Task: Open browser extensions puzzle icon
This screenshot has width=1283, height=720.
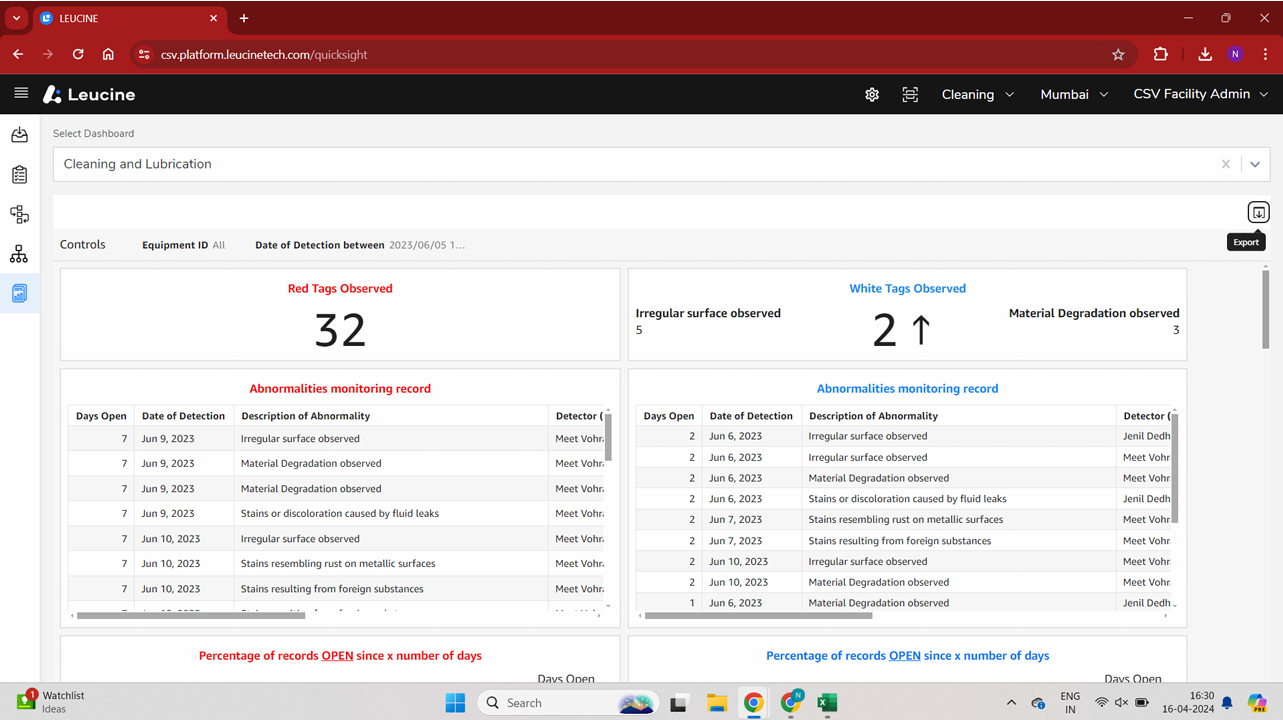Action: tap(1160, 54)
